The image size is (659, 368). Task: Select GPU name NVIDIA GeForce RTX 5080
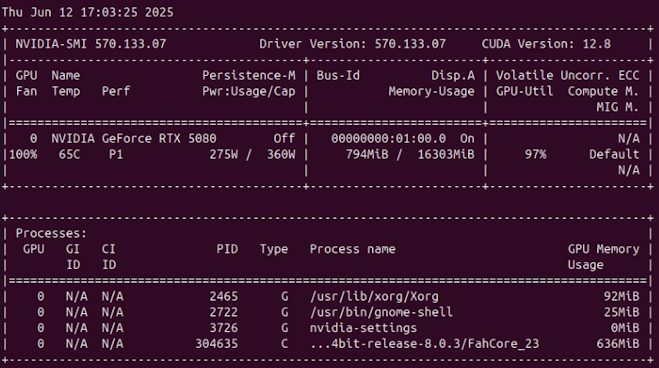click(134, 139)
